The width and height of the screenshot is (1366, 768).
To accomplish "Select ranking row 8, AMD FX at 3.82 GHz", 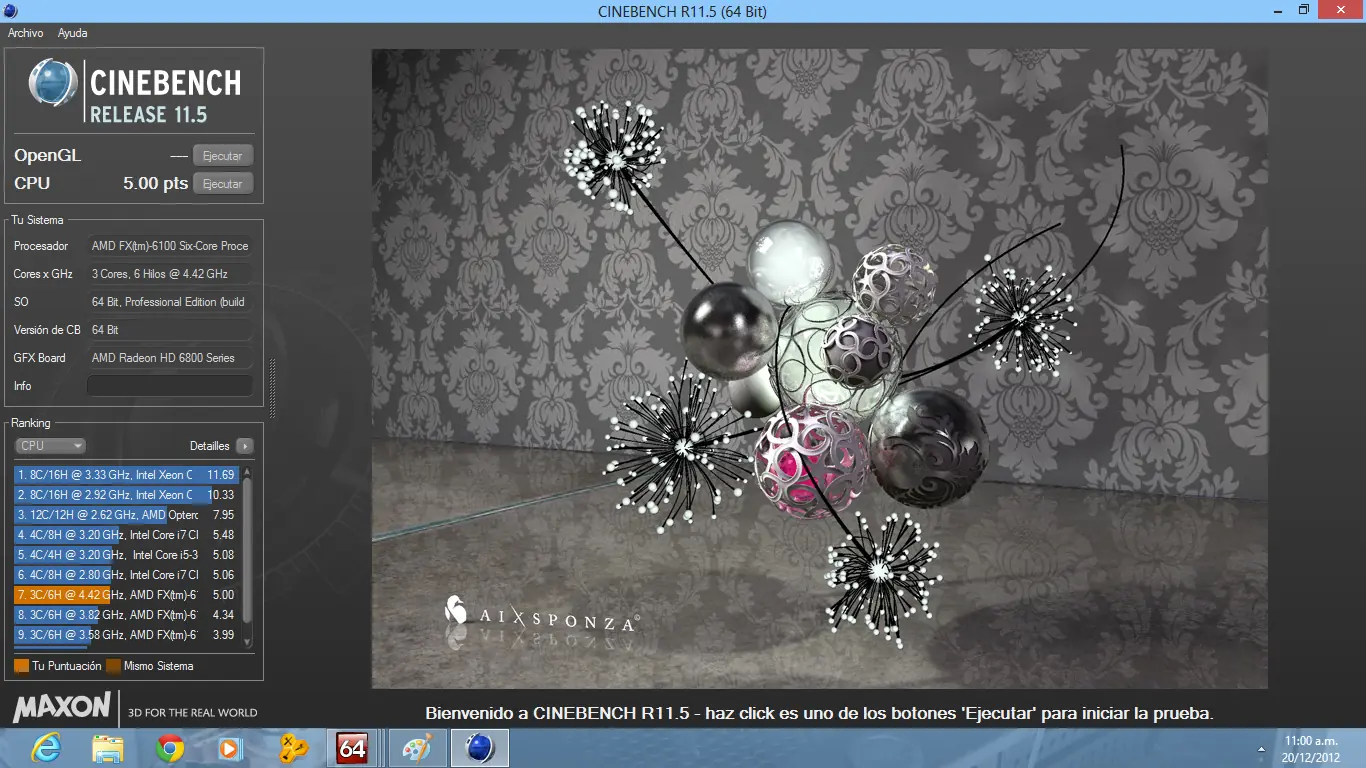I will point(126,615).
